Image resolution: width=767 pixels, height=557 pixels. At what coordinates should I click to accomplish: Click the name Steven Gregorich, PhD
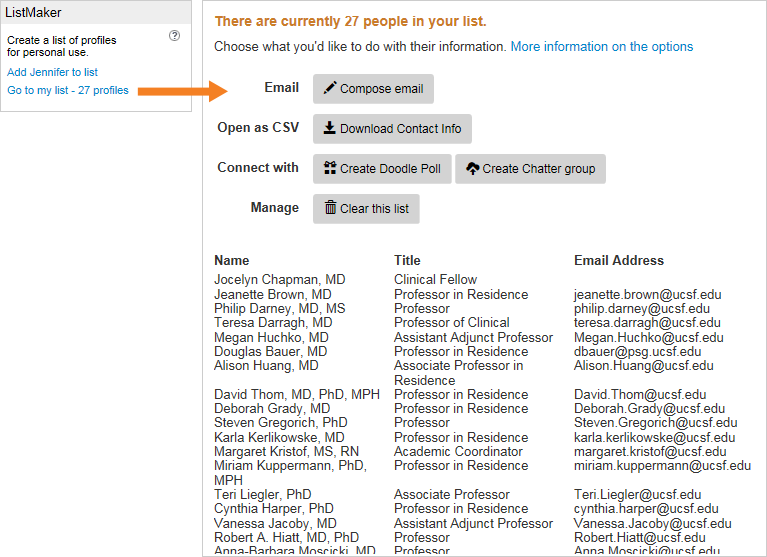(x=281, y=423)
